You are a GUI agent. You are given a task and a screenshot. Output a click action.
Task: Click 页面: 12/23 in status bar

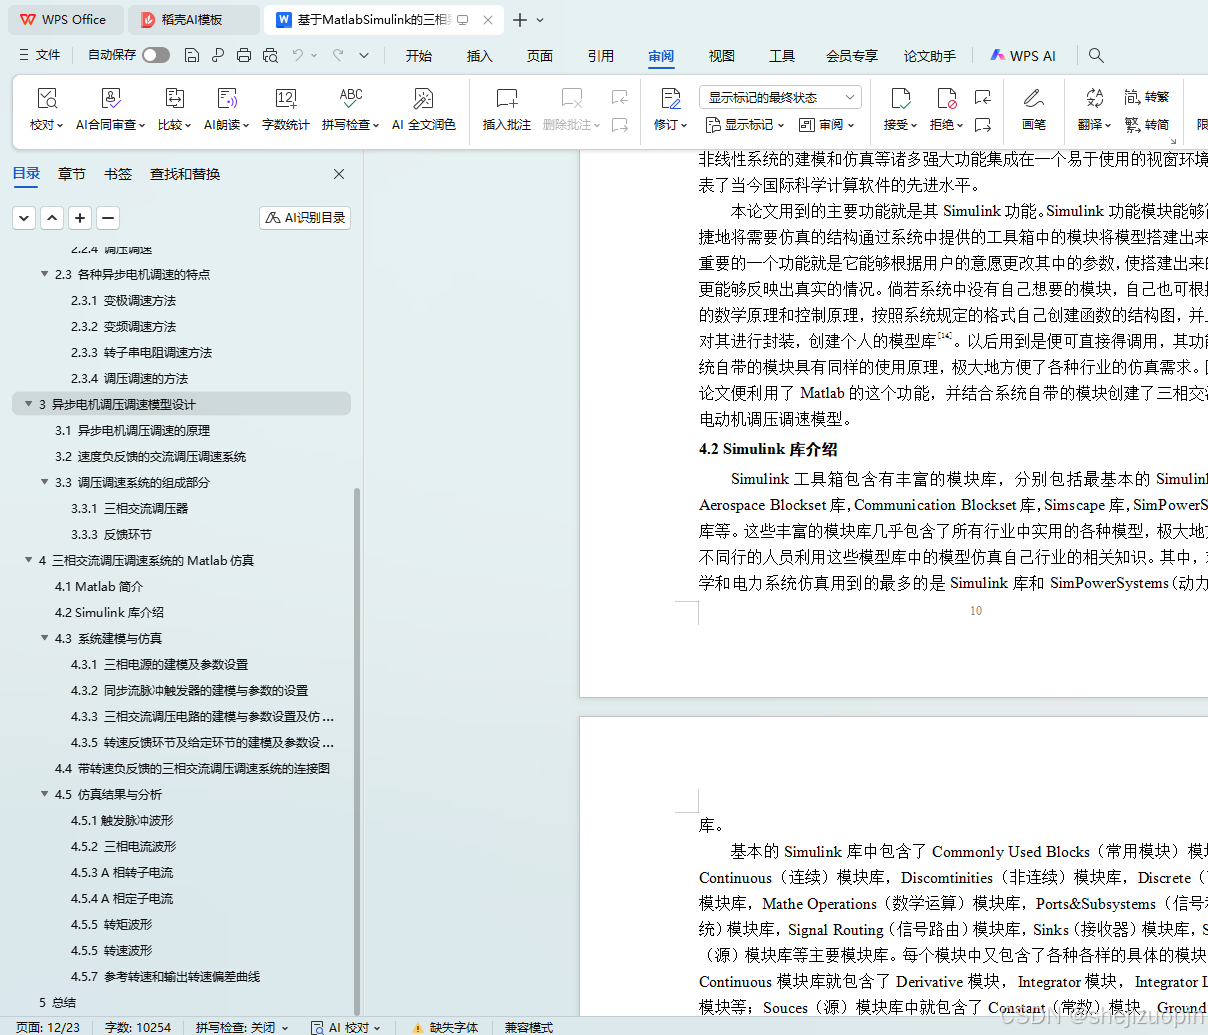[x=48, y=1027]
